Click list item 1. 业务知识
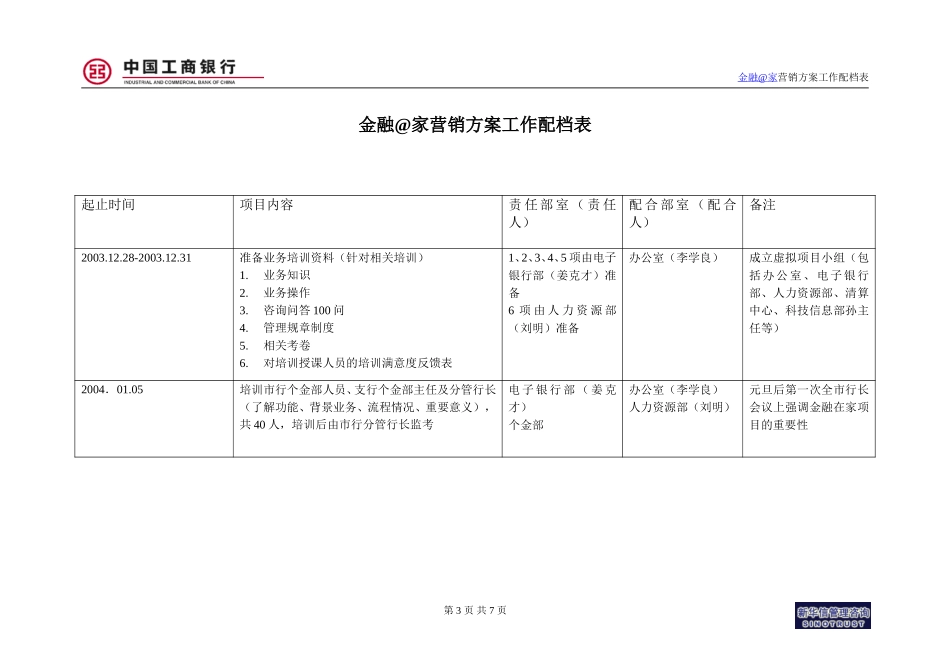The image size is (950, 672). (274, 275)
